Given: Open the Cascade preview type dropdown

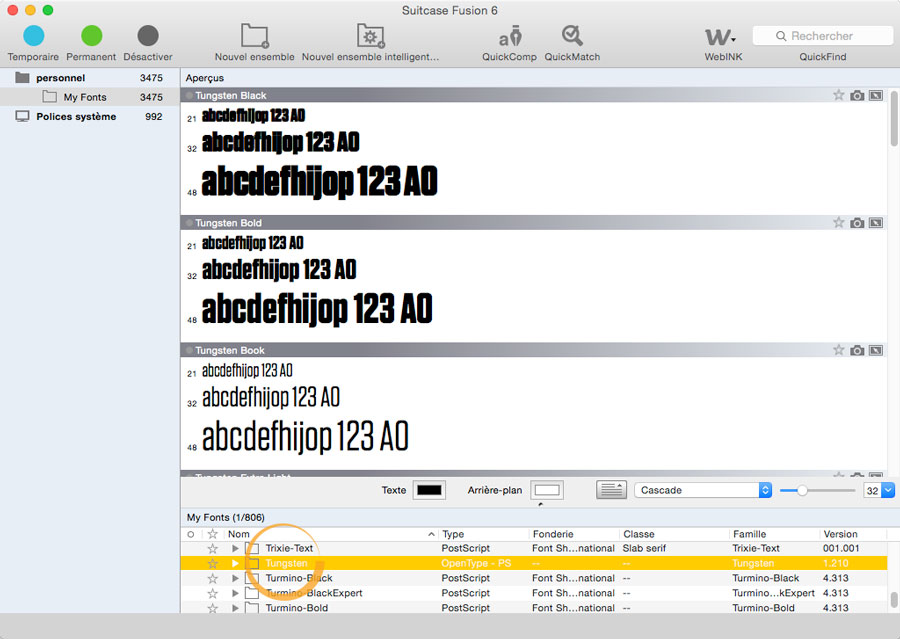Looking at the screenshot, I should point(703,490).
